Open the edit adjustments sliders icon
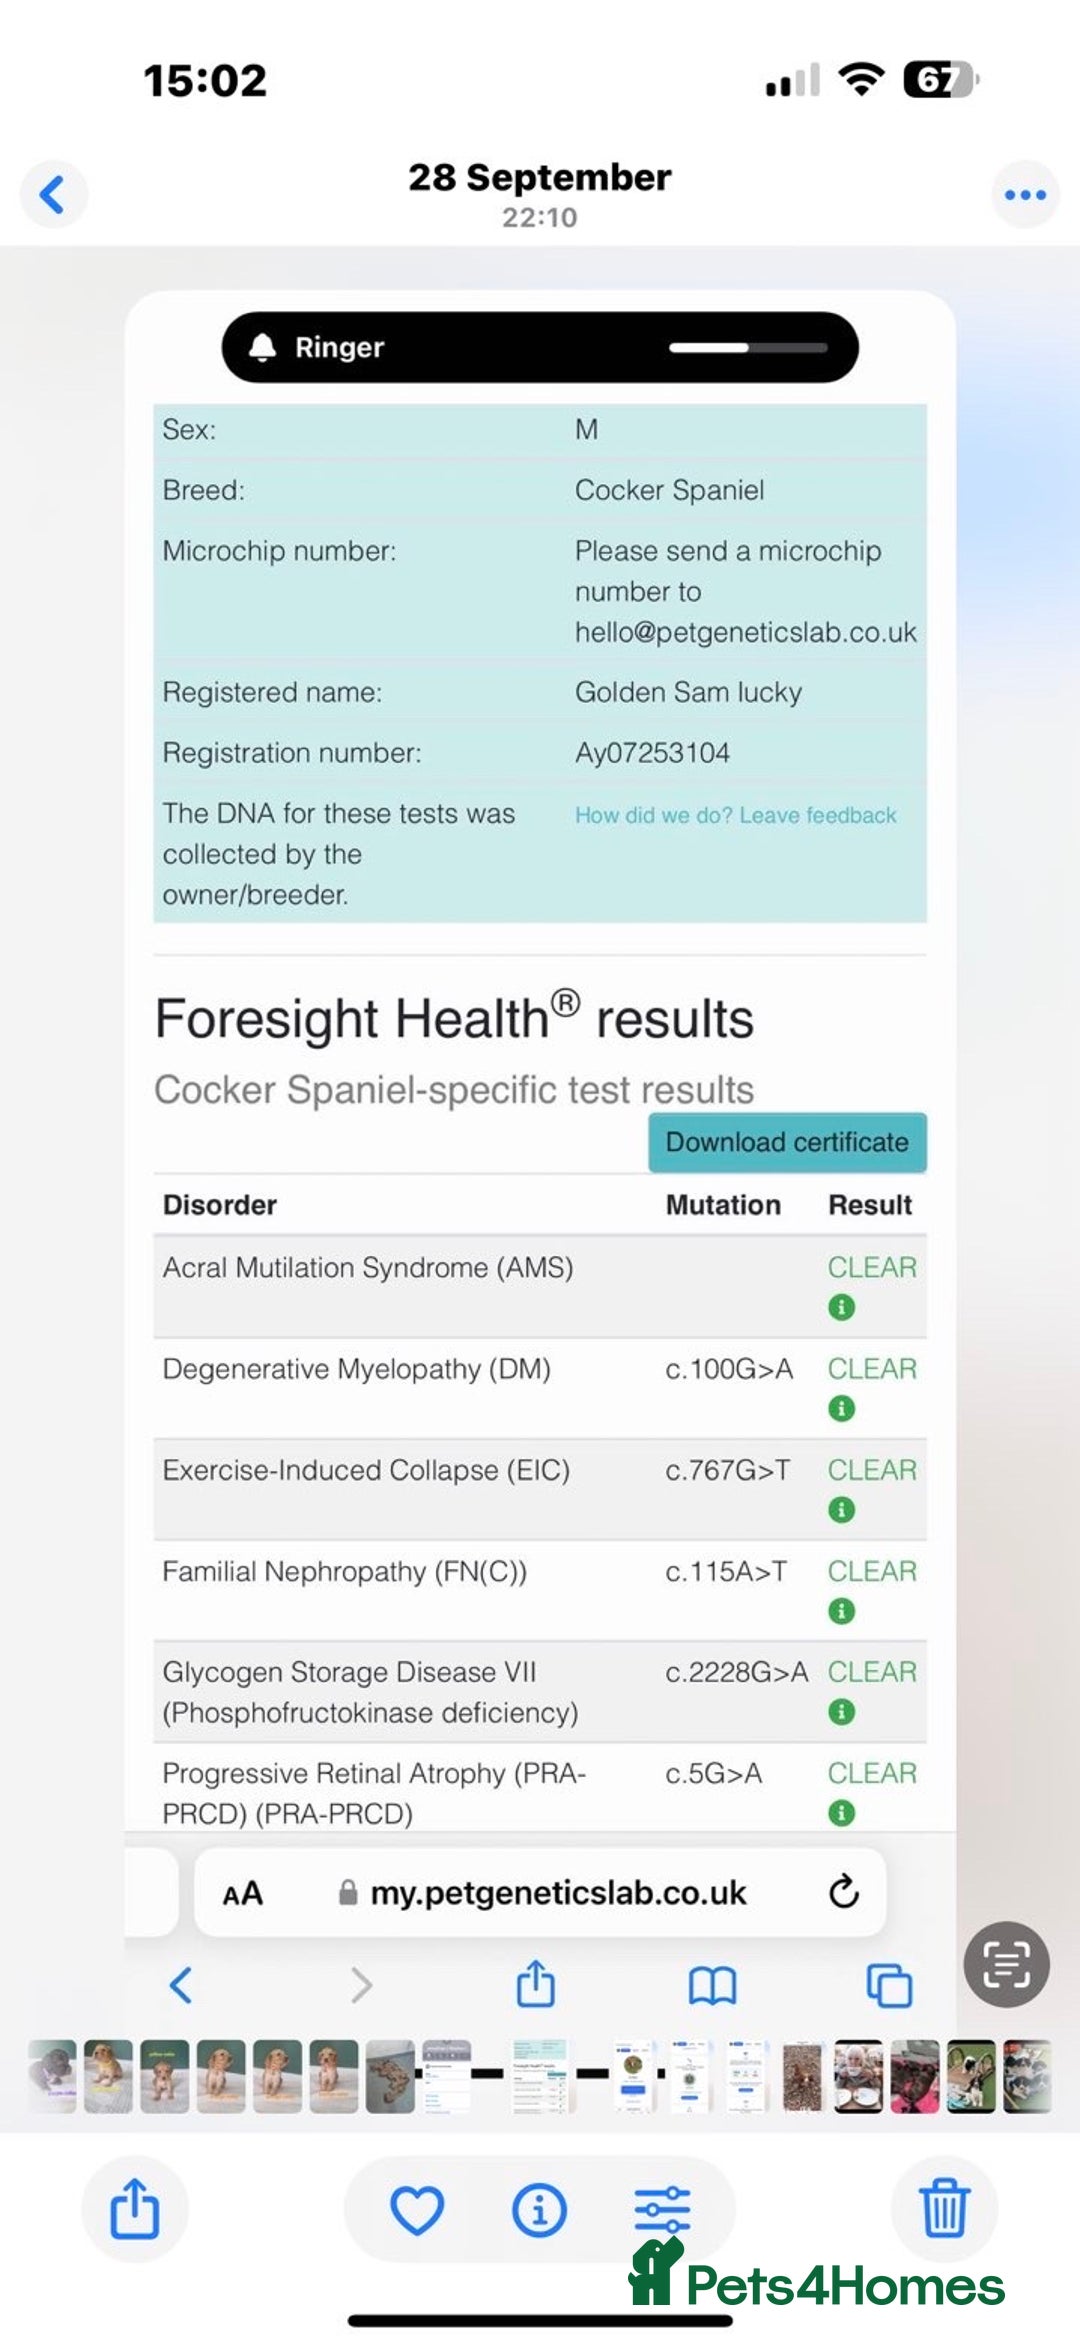 (x=662, y=2209)
